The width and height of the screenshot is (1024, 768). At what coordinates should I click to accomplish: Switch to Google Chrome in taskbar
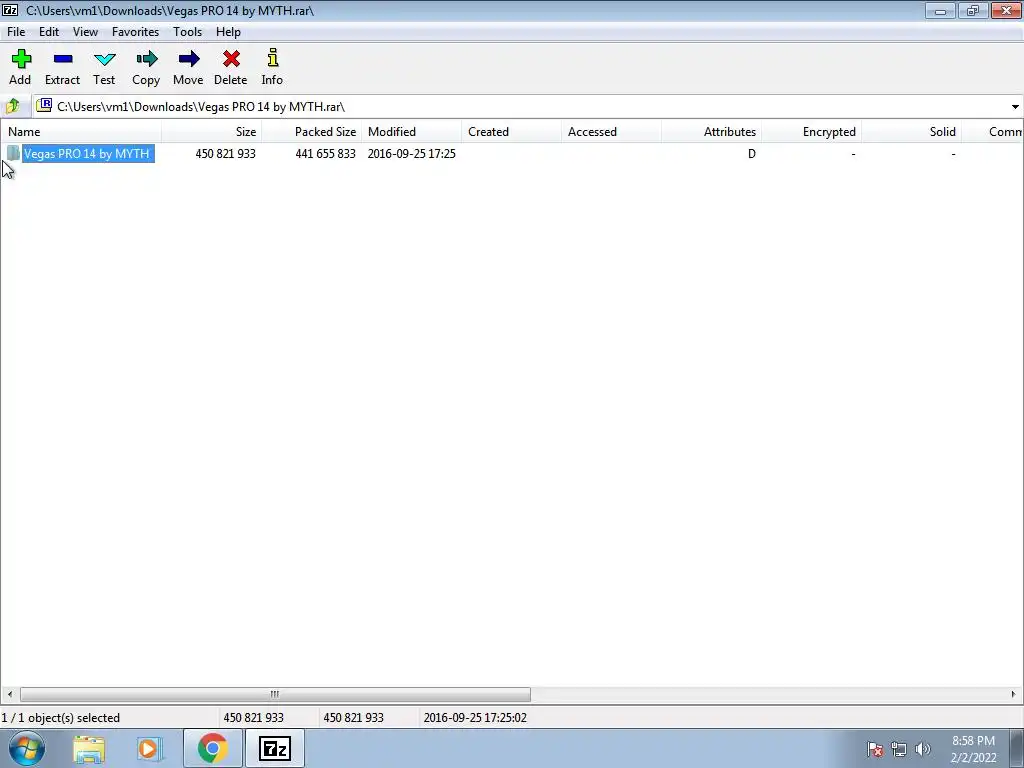click(x=213, y=748)
